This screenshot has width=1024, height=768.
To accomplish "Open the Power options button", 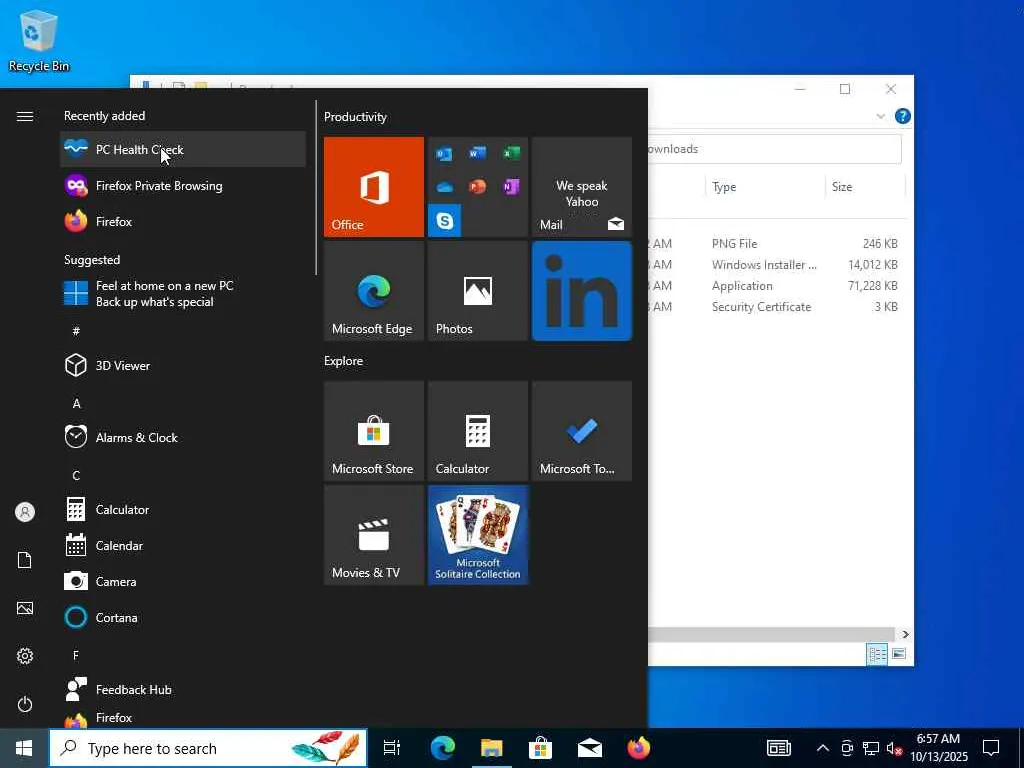I will tap(25, 704).
